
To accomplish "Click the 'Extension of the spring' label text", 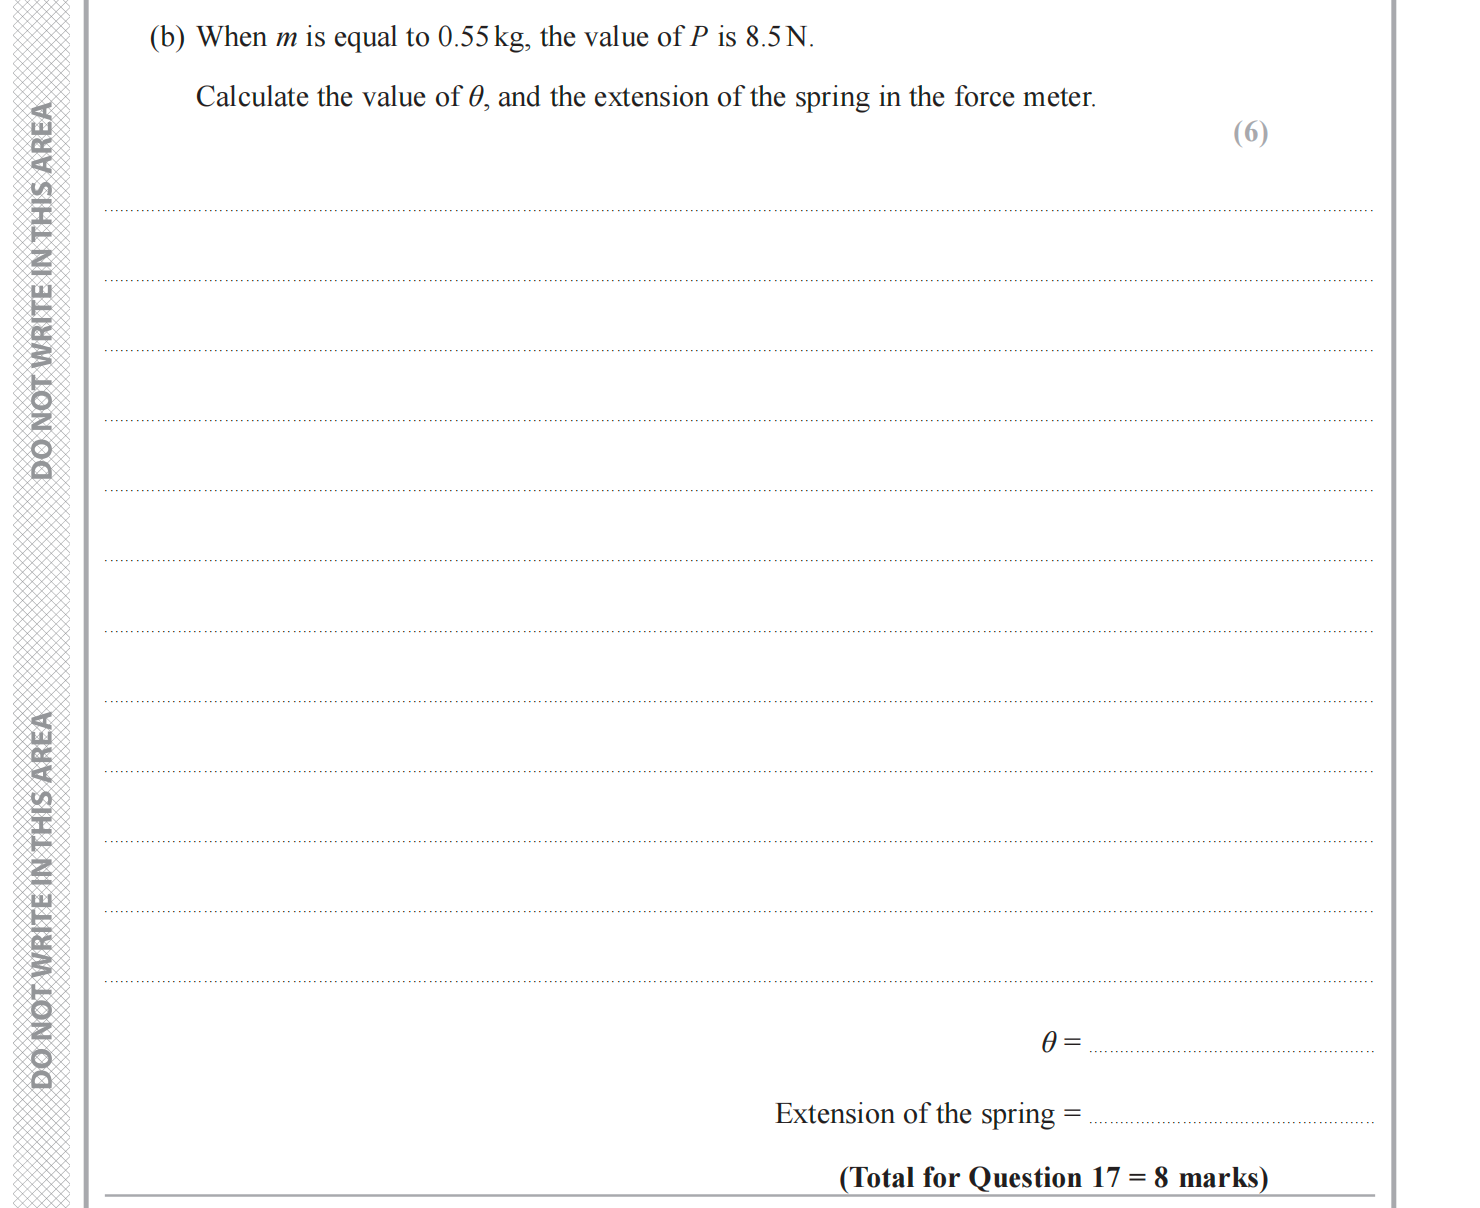I will coord(914,1114).
